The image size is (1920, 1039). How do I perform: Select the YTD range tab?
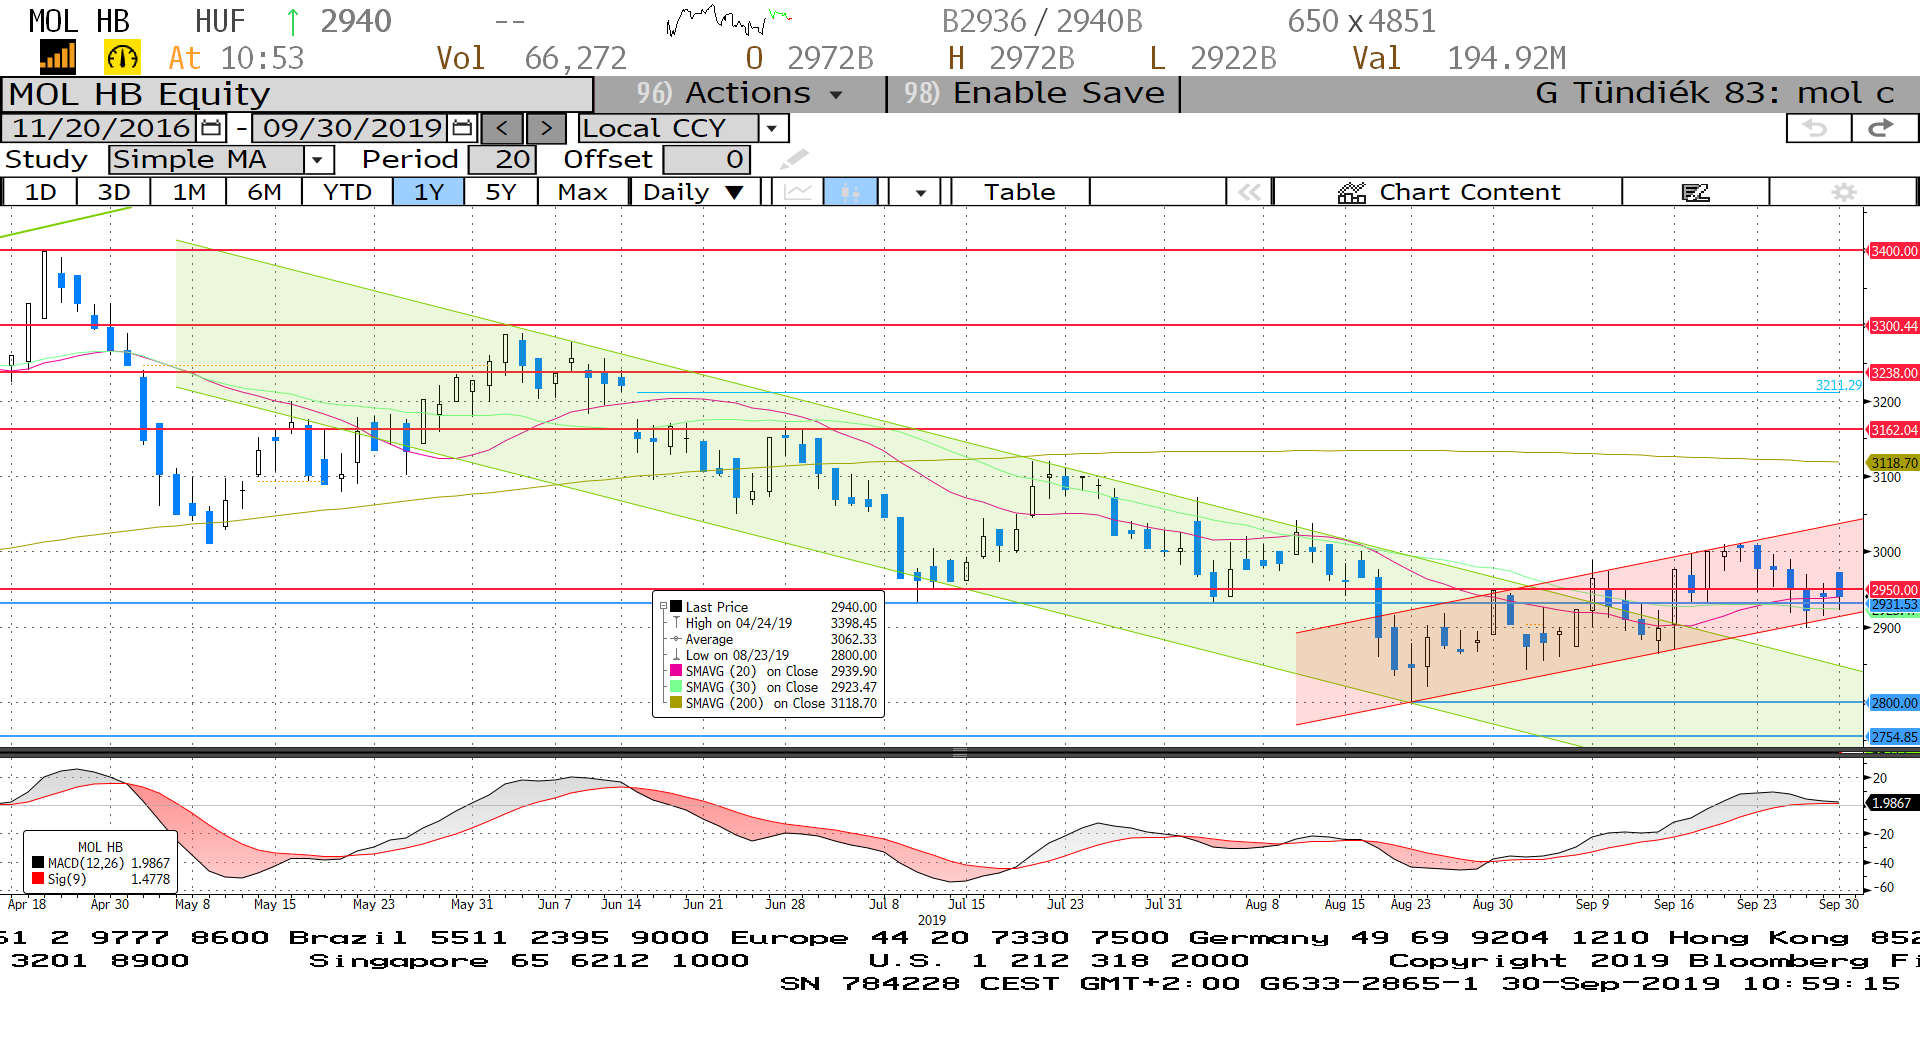click(347, 192)
